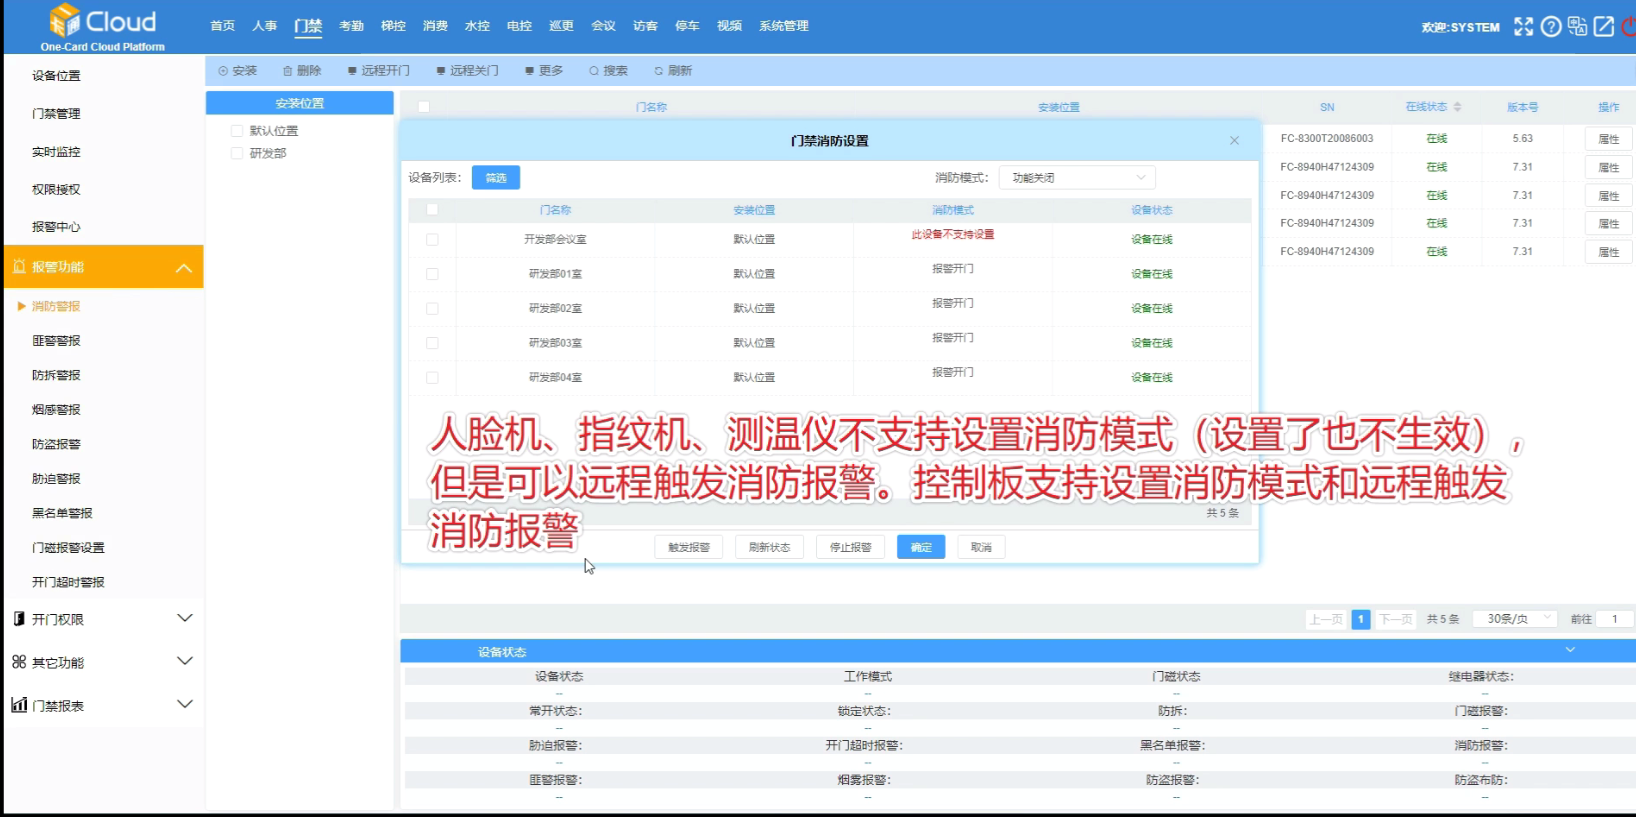Select 匪警警报 in the sidebar
The height and width of the screenshot is (817, 1636).
click(56, 341)
